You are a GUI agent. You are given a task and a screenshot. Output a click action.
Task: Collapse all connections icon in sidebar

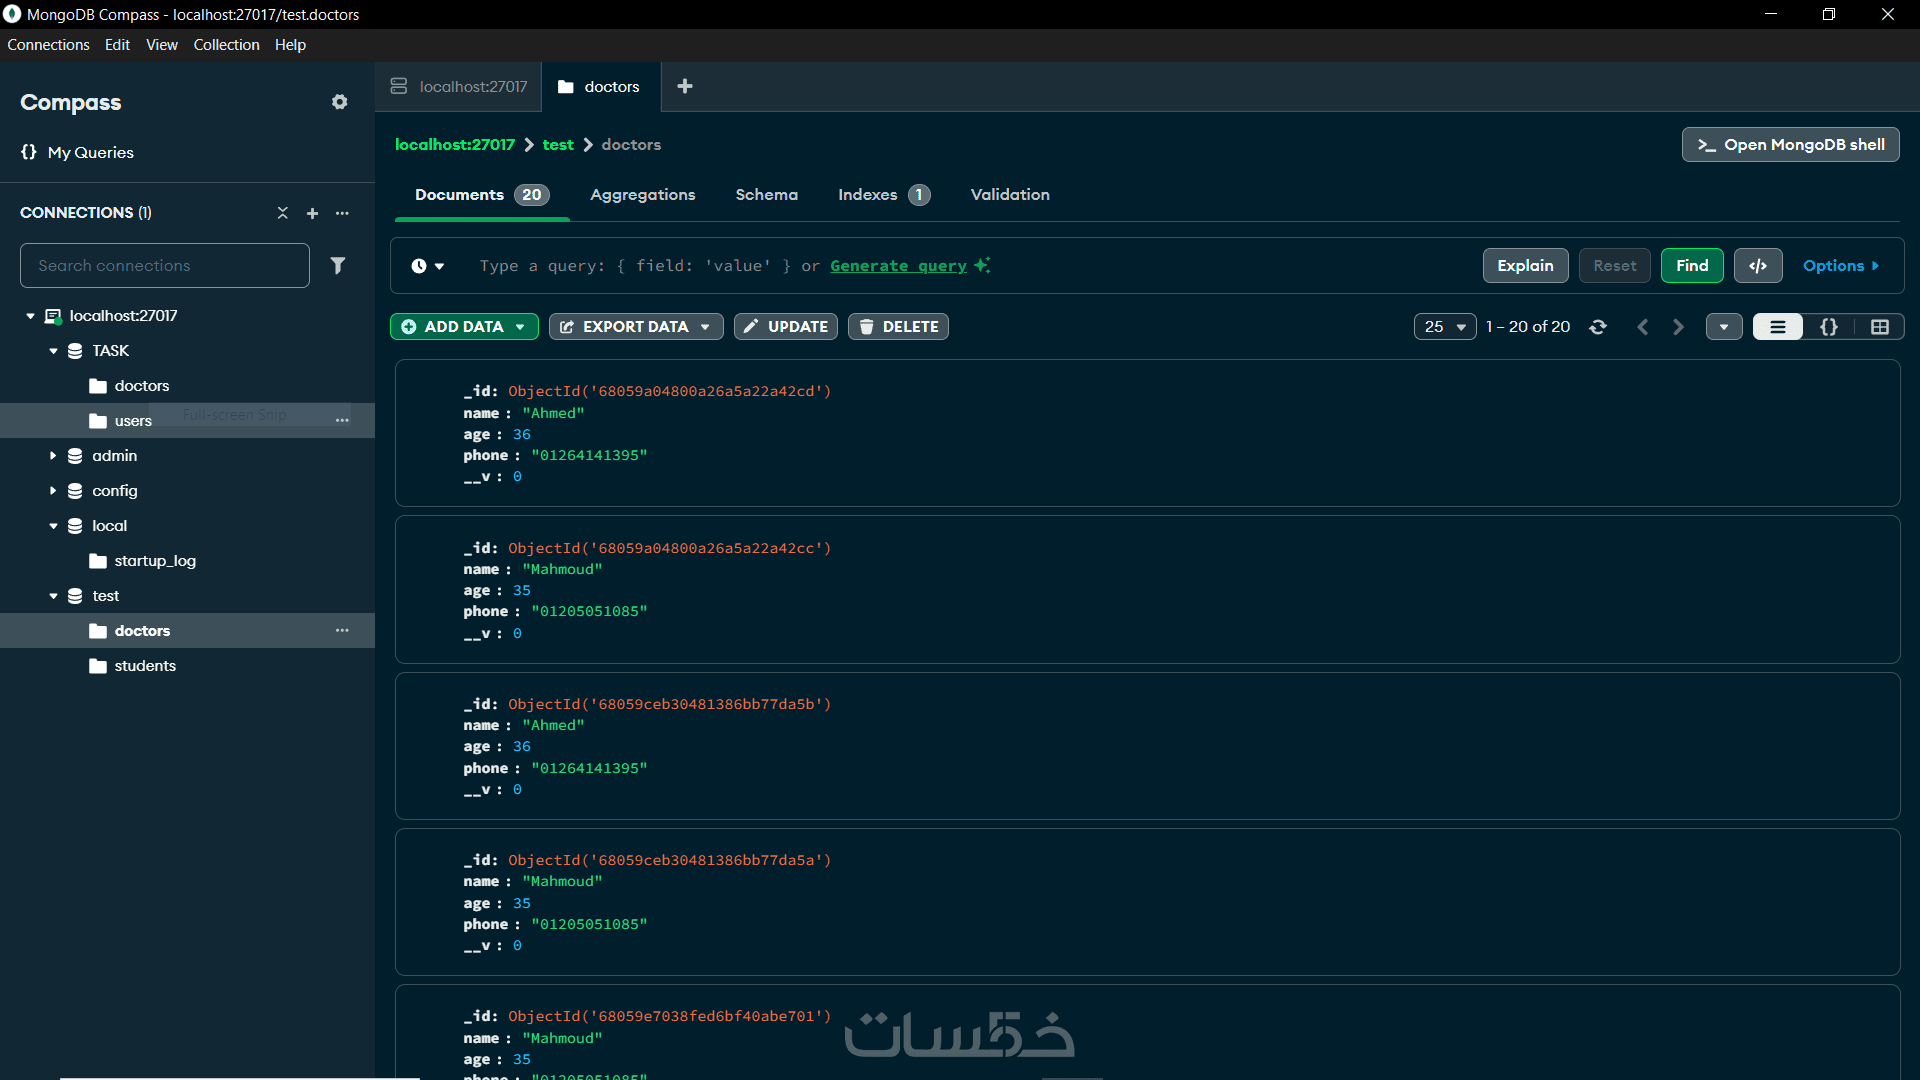point(282,213)
